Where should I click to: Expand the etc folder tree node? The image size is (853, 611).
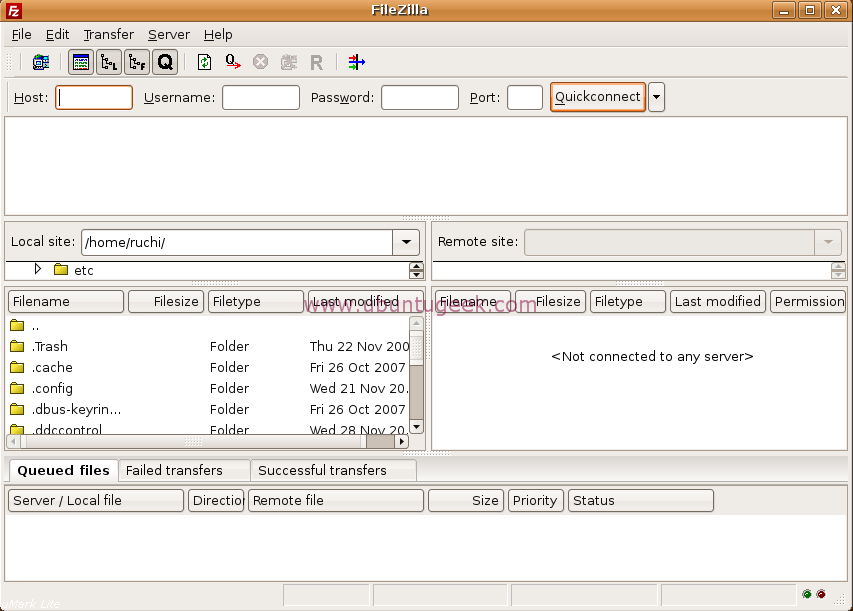click(38, 269)
